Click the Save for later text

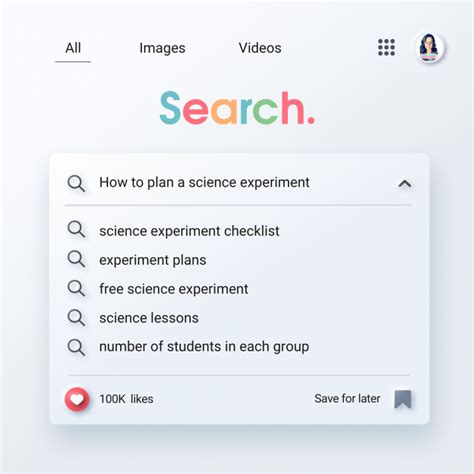pos(347,398)
